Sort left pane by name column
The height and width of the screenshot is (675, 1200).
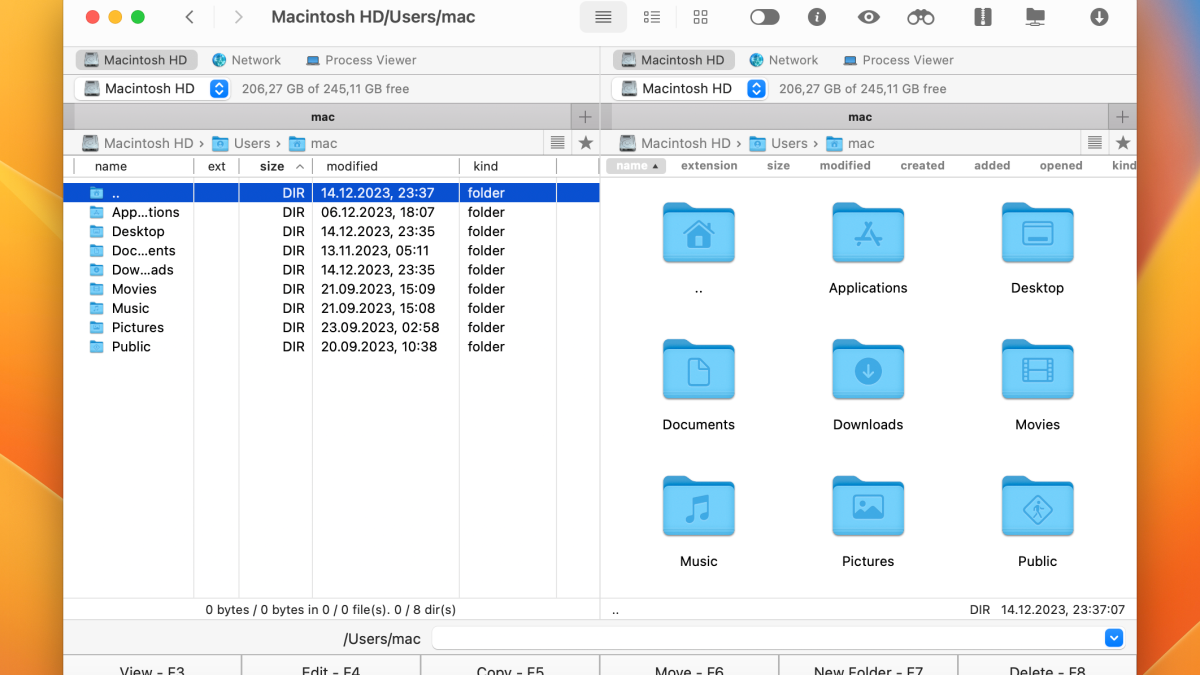click(x=133, y=166)
